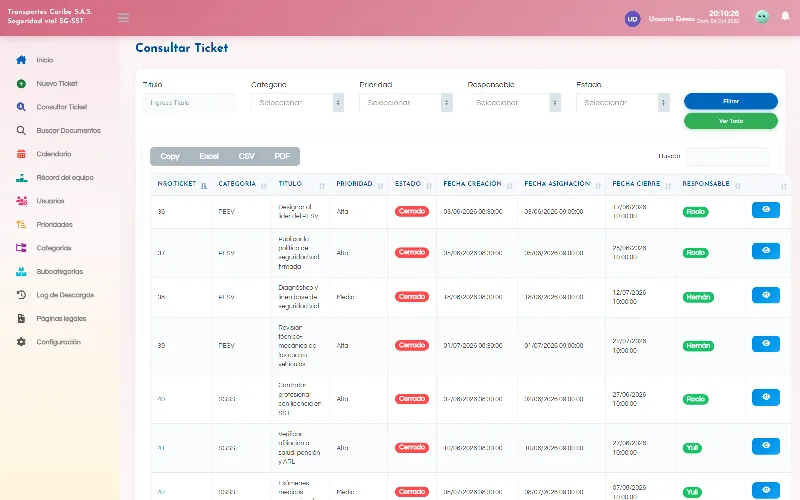Image resolution: width=800 pixels, height=500 pixels.
Task: Click the UD user avatar
Action: [632, 19]
